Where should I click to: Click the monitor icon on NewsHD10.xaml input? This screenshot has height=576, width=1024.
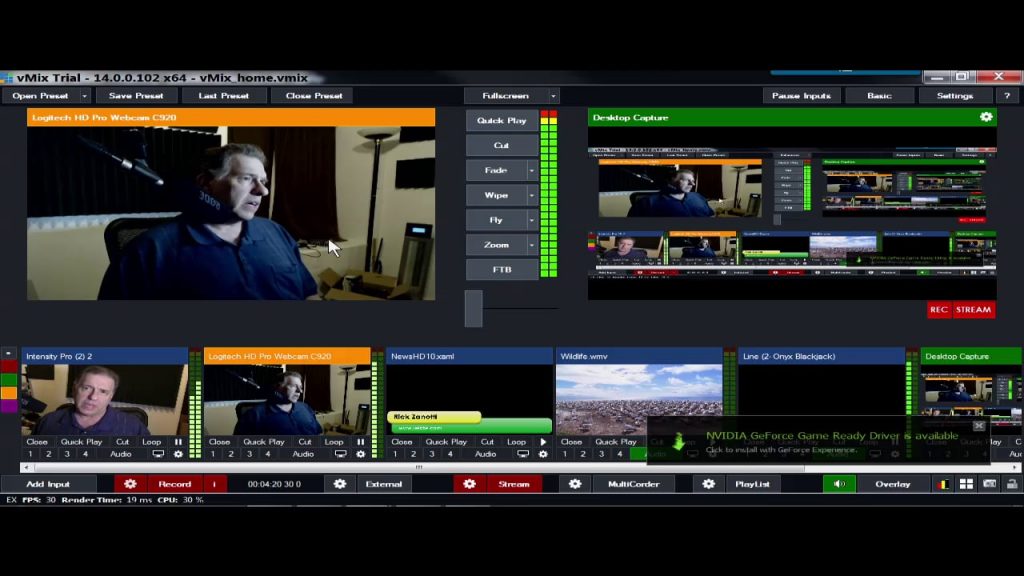click(x=522, y=454)
